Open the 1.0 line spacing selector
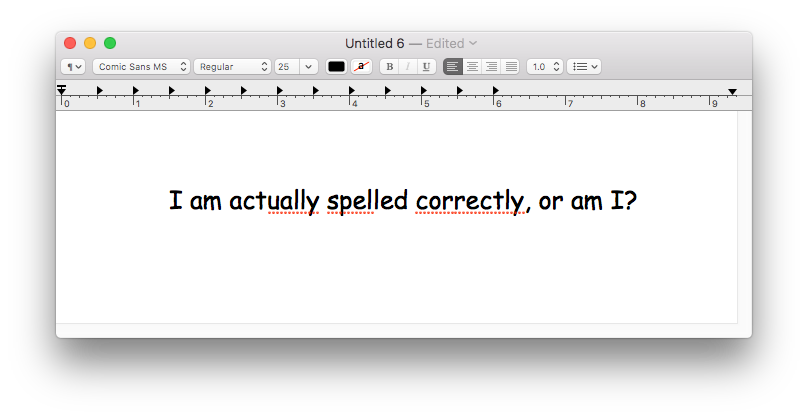 545,66
